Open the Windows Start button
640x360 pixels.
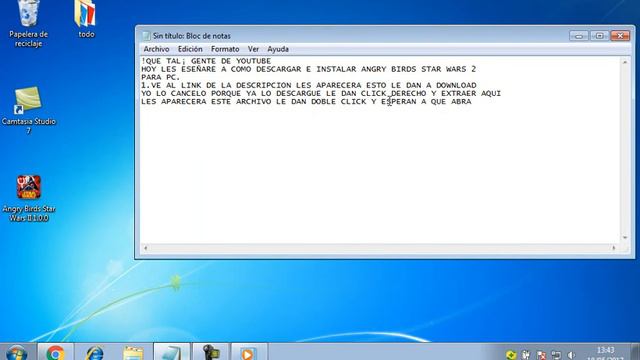(x=17, y=352)
